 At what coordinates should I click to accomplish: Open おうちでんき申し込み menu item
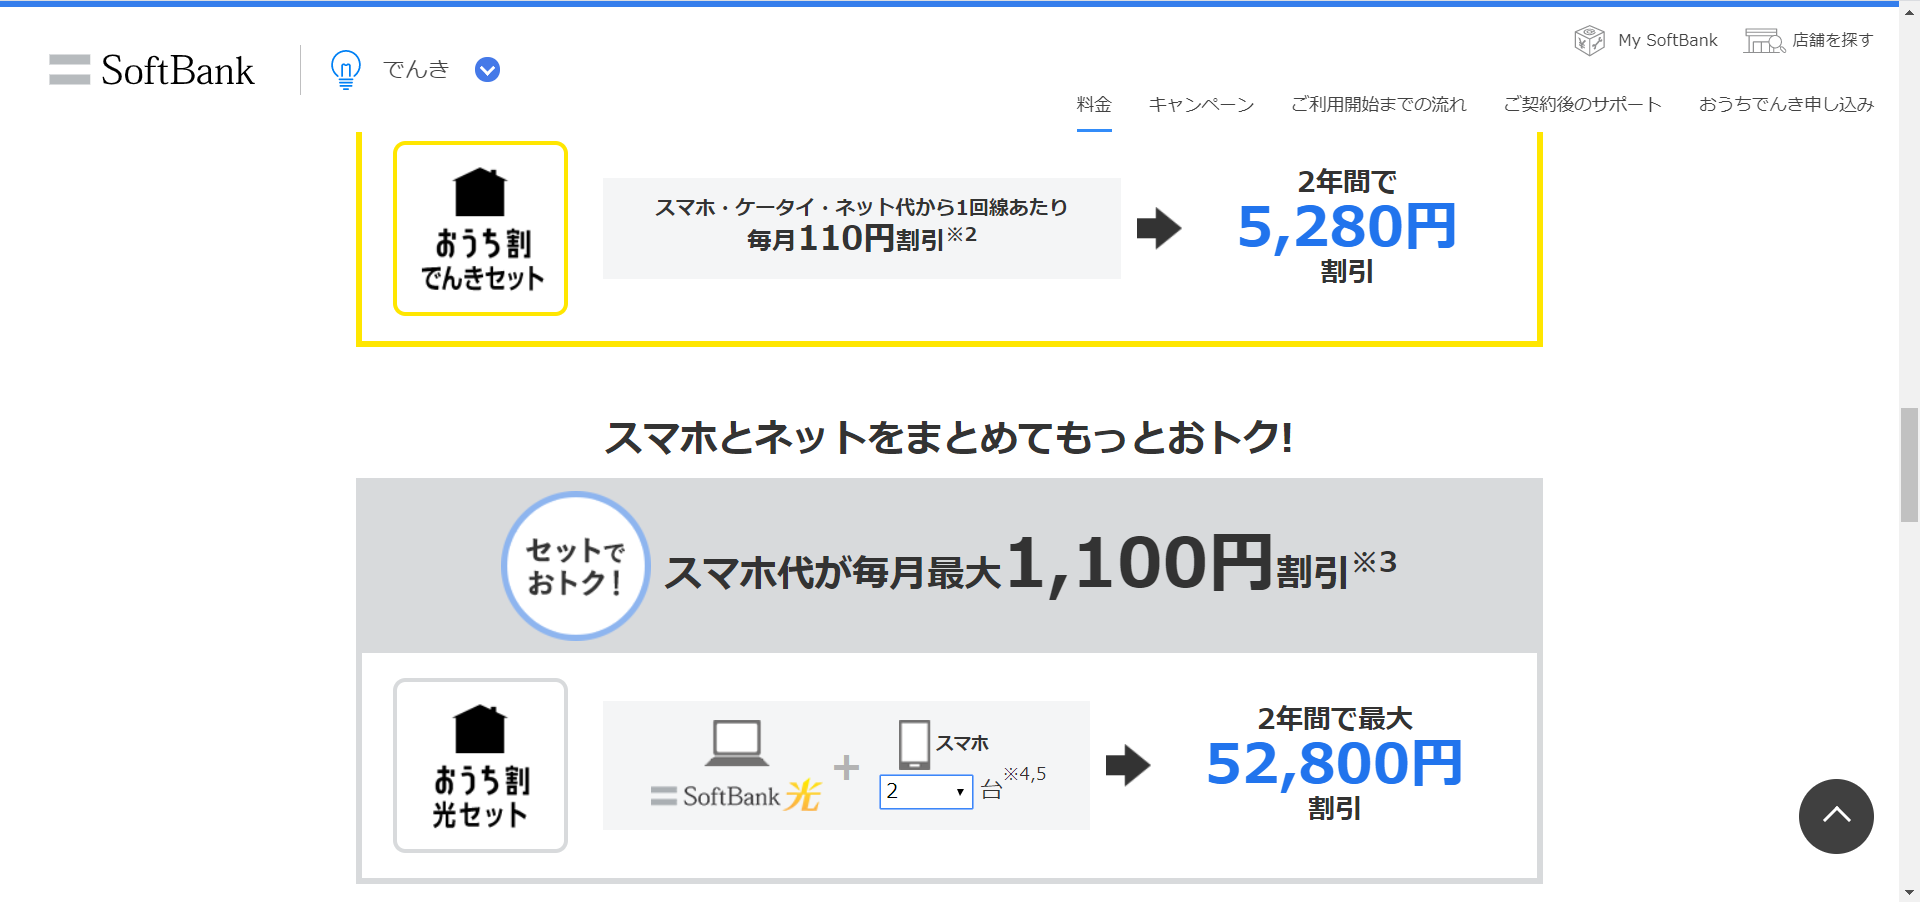coord(1786,104)
